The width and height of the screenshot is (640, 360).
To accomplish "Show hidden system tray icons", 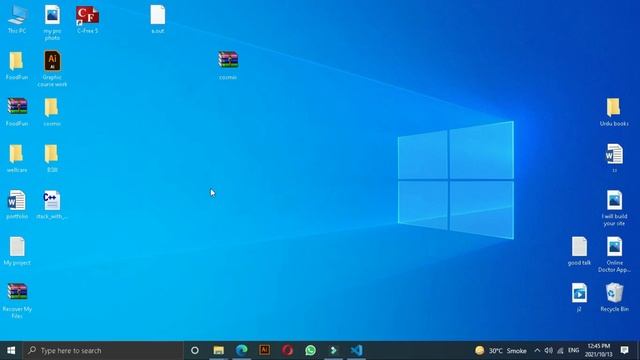I will point(537,350).
